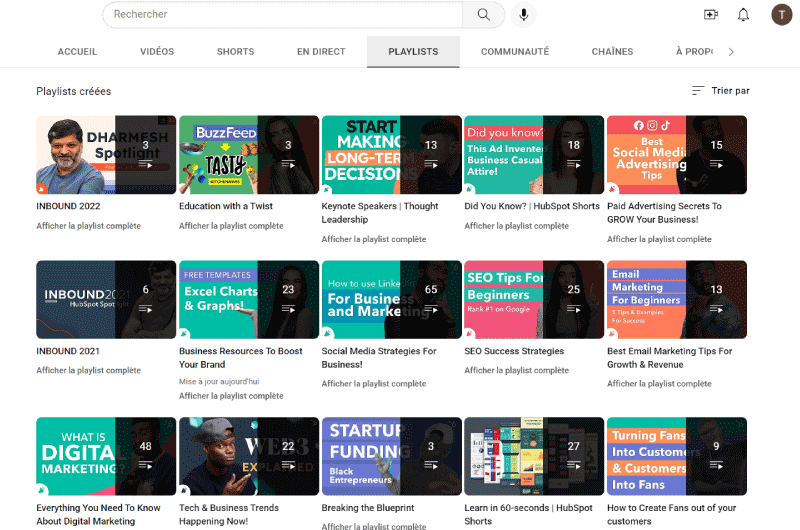Click Education with a Twist title
This screenshot has width=800, height=530.
tap(226, 206)
